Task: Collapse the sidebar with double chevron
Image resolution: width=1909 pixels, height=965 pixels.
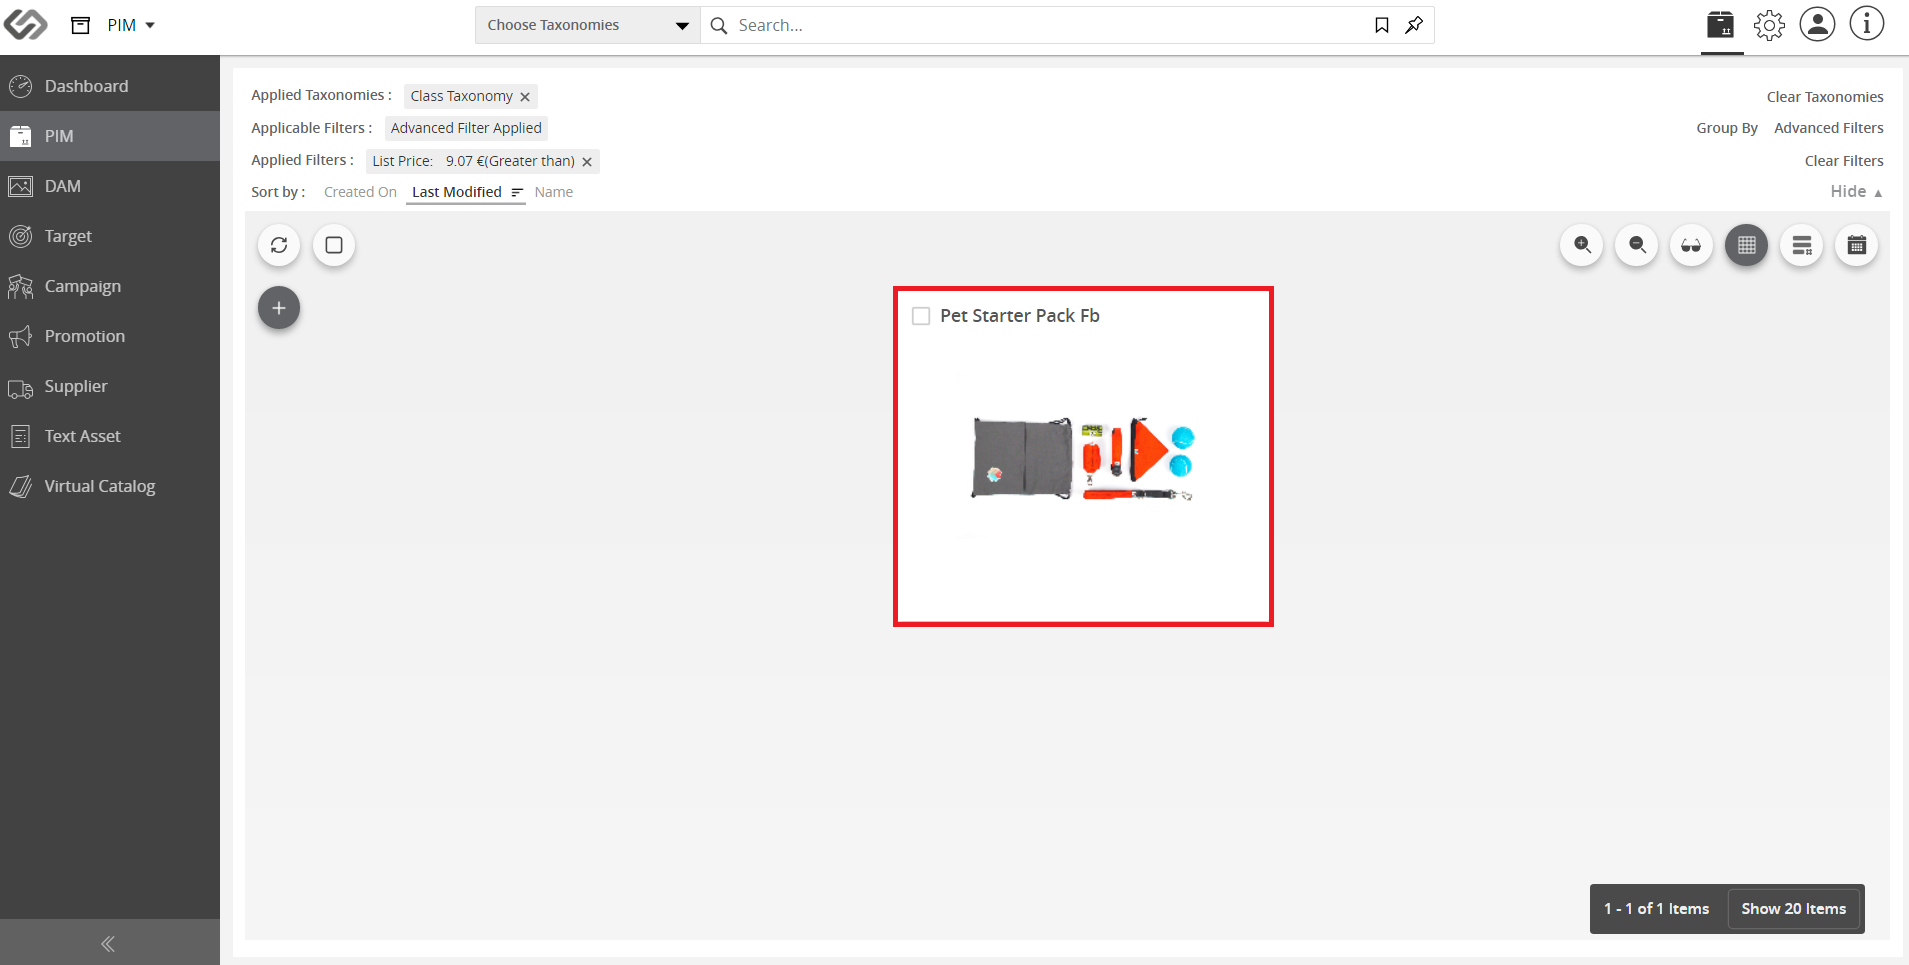Action: (108, 943)
